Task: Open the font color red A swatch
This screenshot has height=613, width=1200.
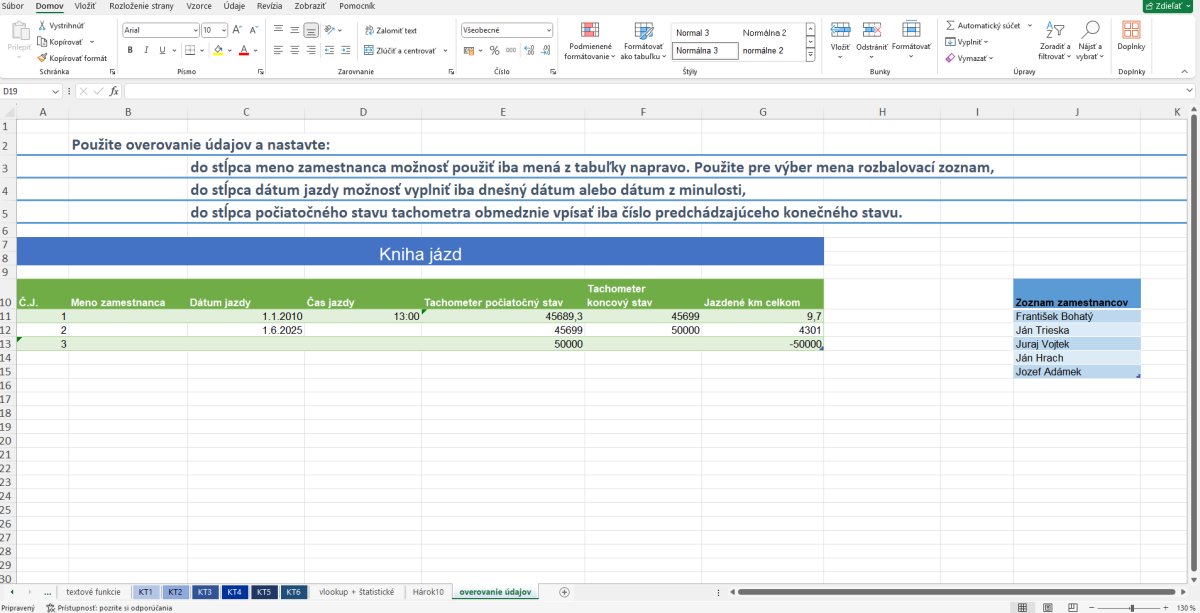Action: 243,50
